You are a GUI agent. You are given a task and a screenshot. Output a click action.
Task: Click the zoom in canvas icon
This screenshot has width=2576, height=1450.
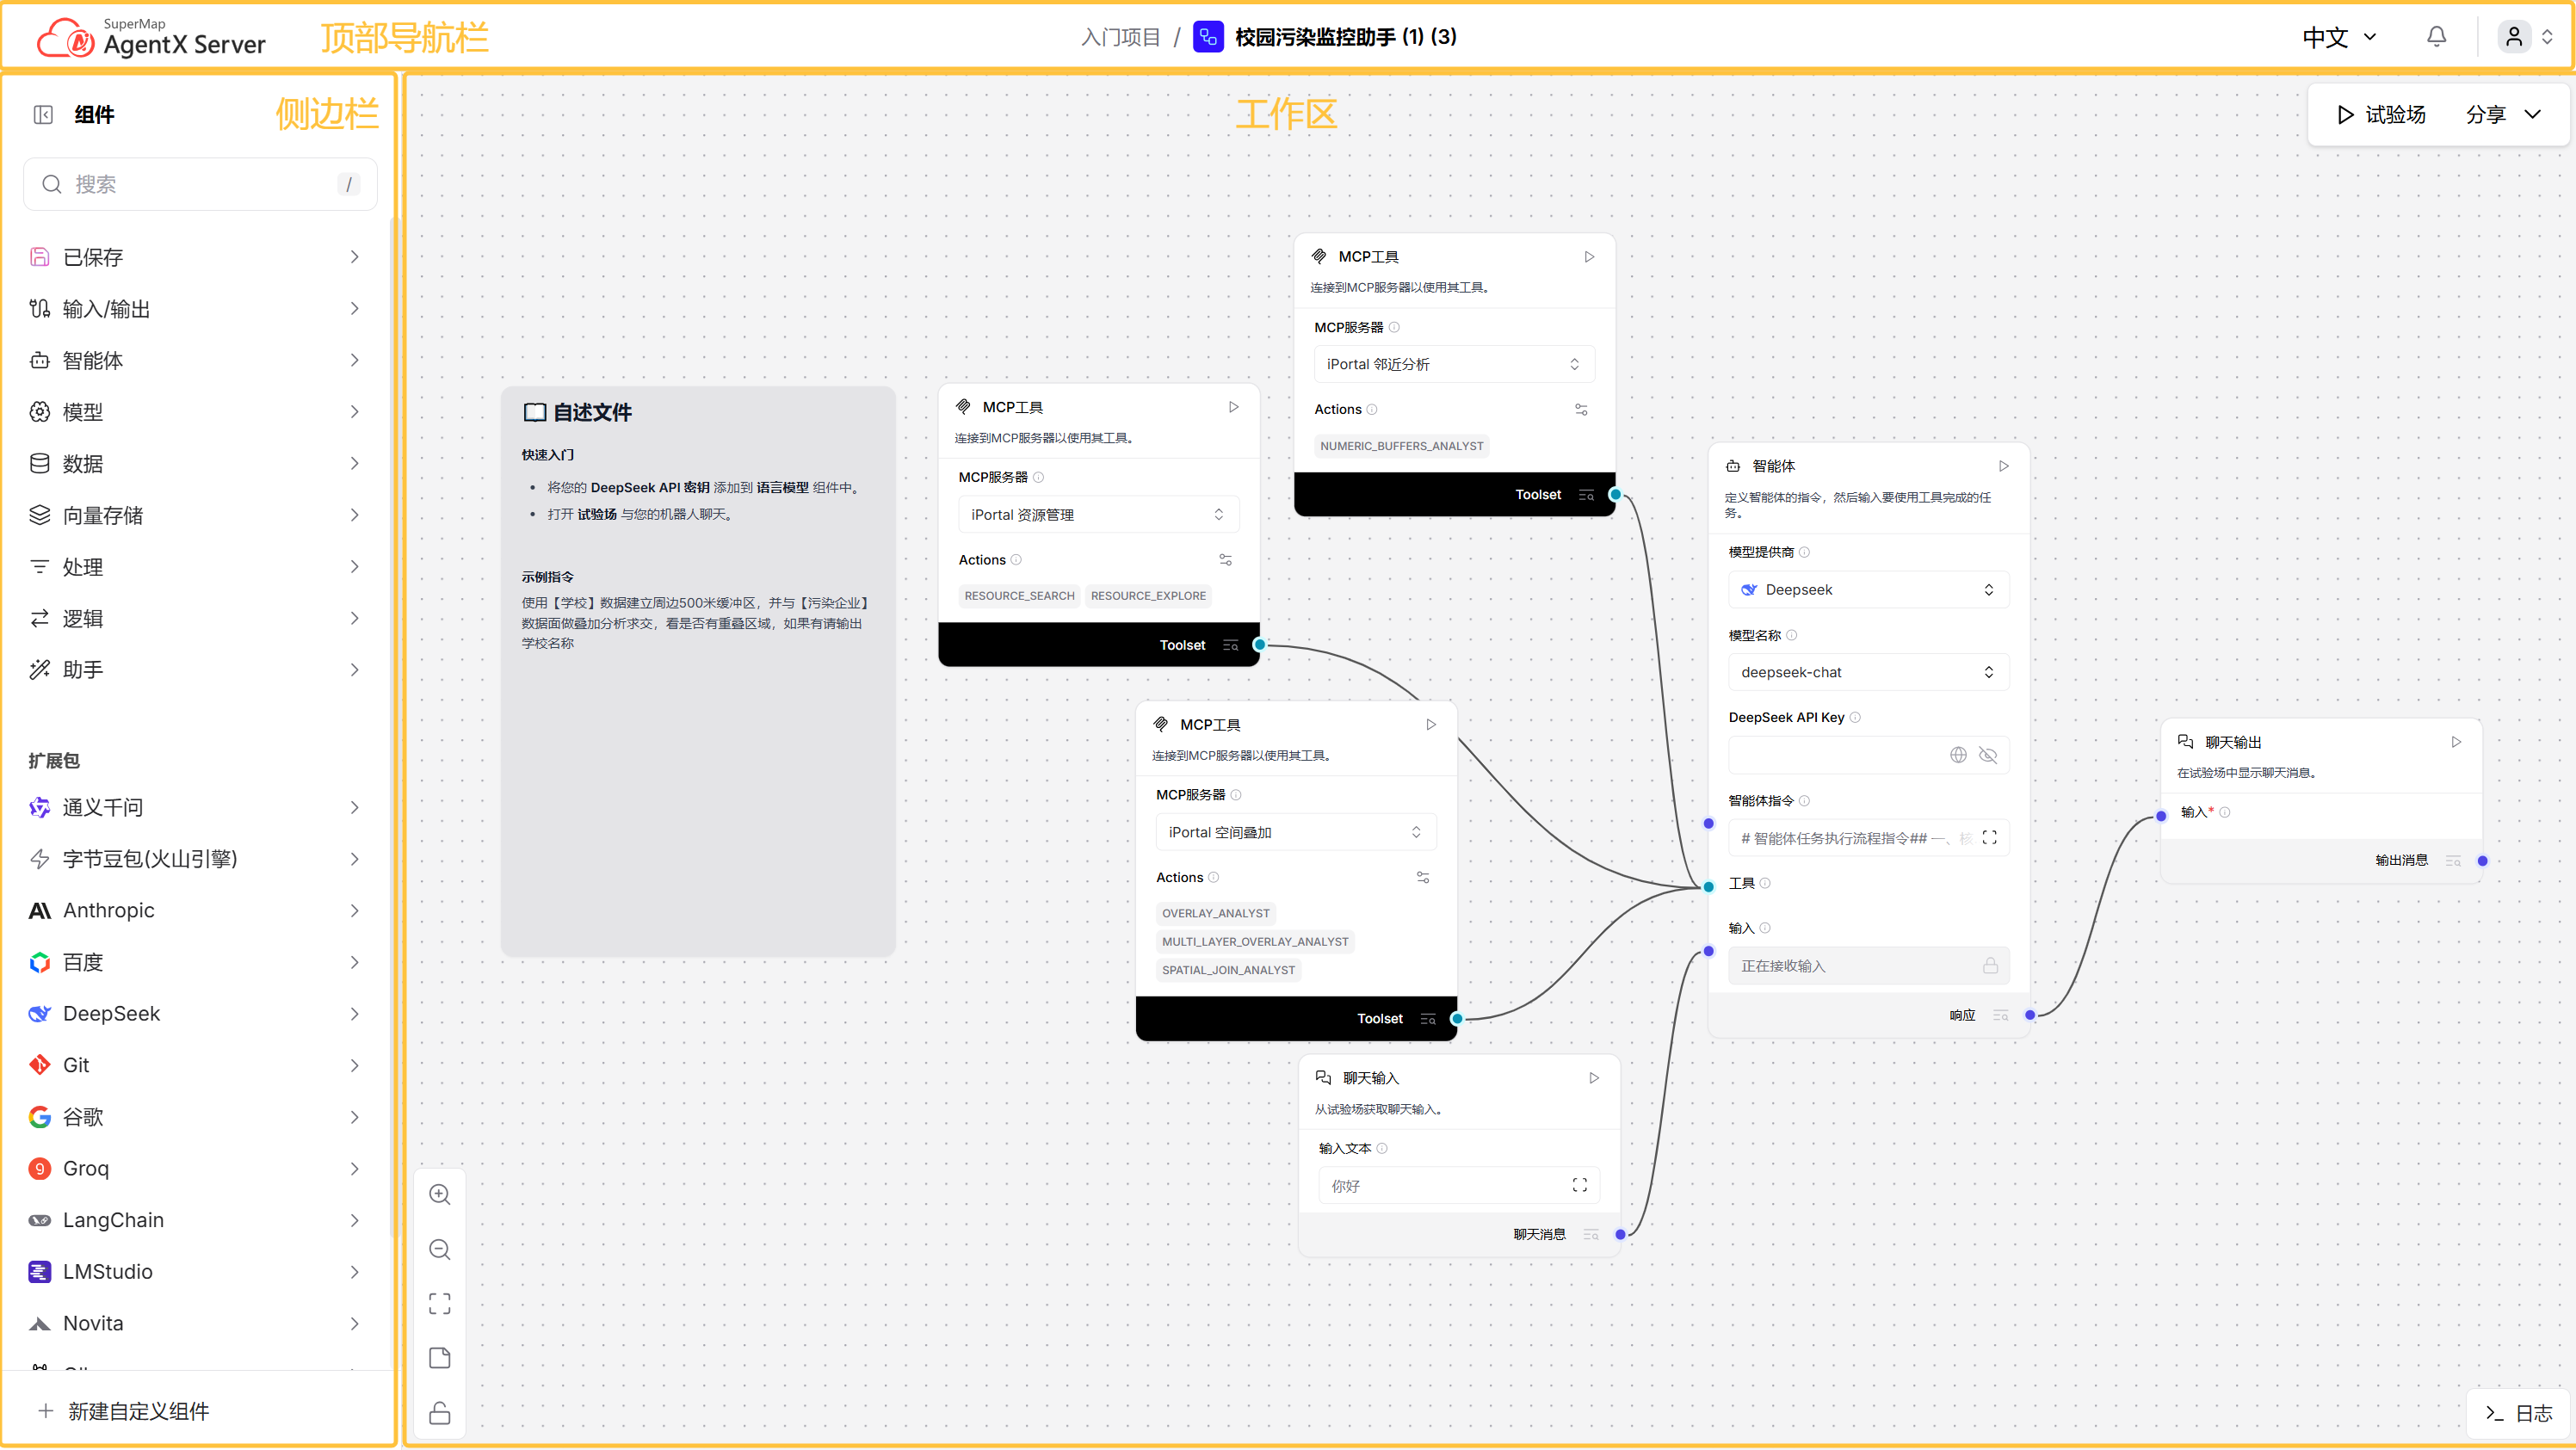point(440,1195)
